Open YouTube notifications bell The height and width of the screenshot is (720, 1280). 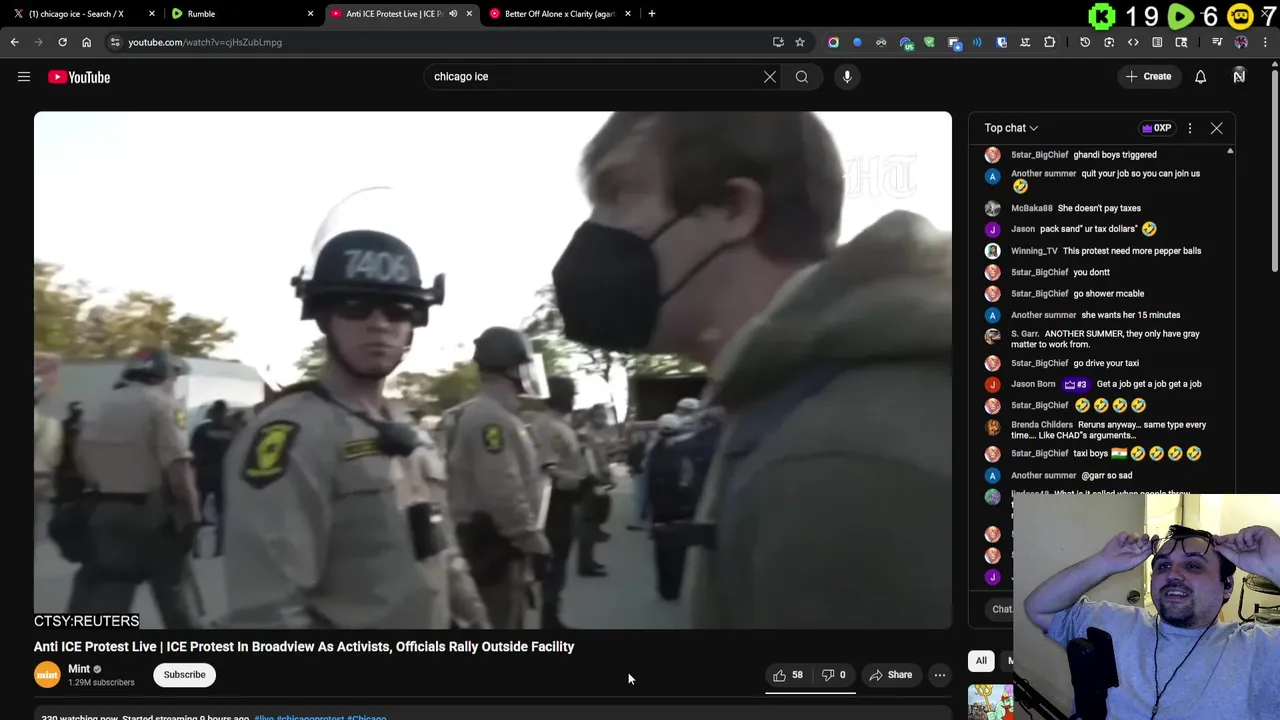tap(1200, 77)
